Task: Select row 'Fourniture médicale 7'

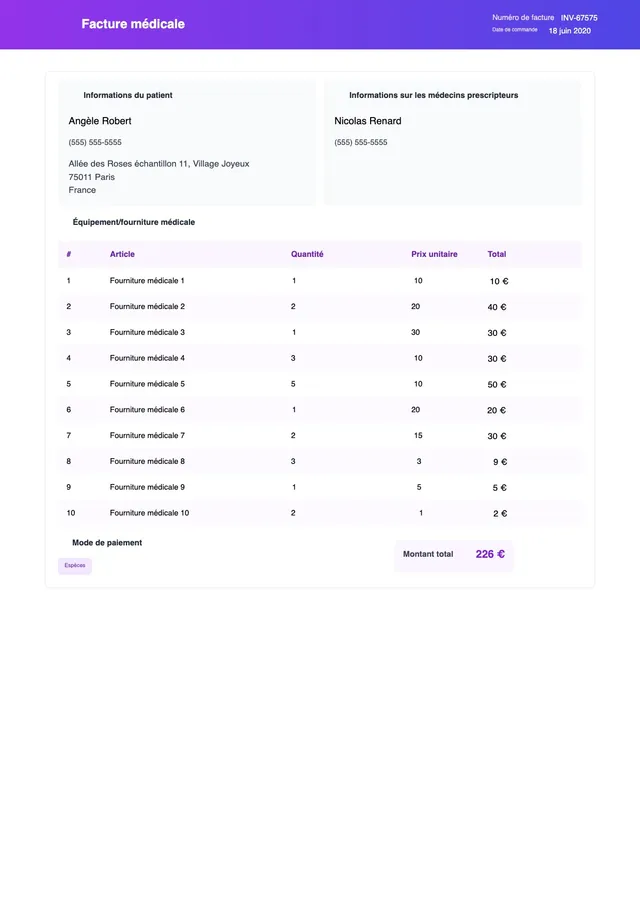Action: coord(320,436)
